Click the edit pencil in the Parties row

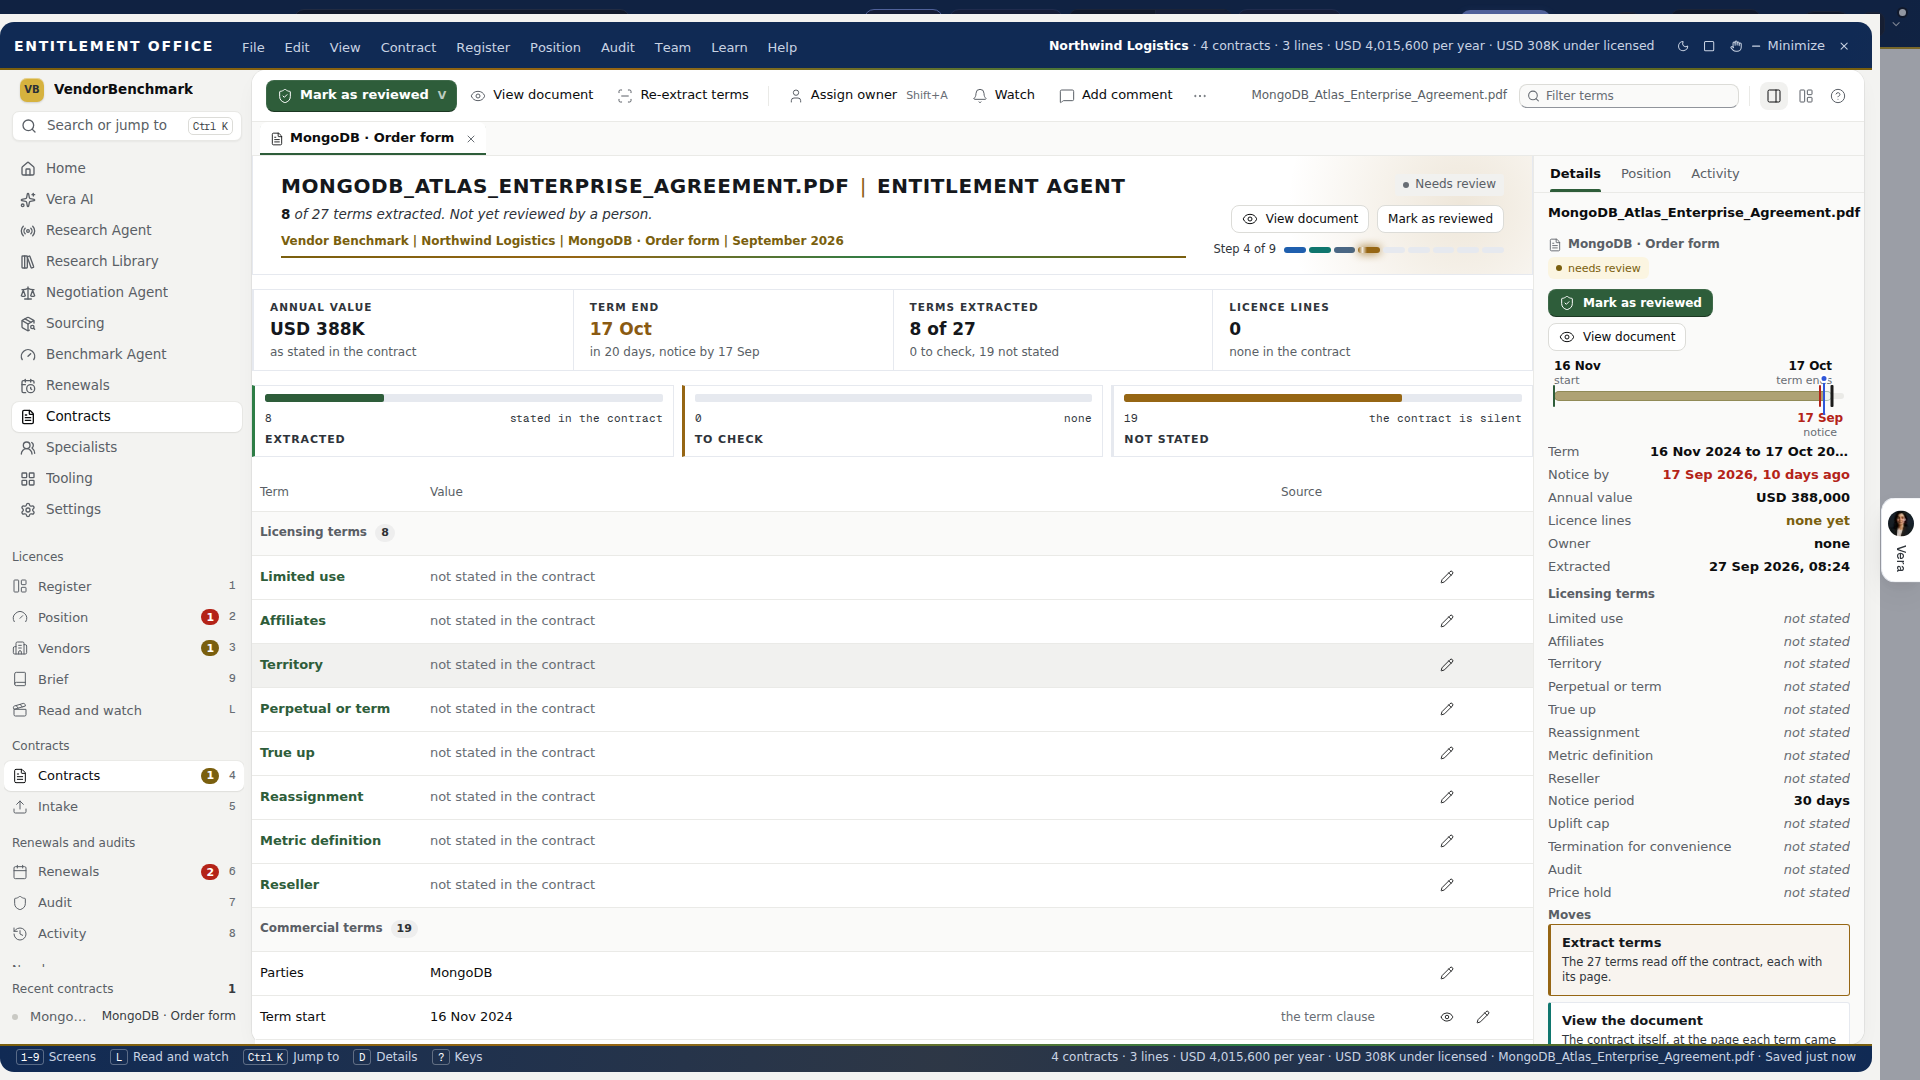1447,973
